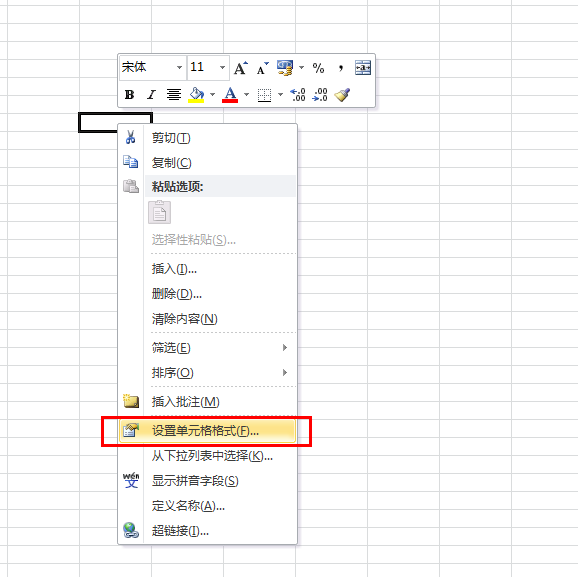Apply yellow fill color with paint bucket

[196, 95]
